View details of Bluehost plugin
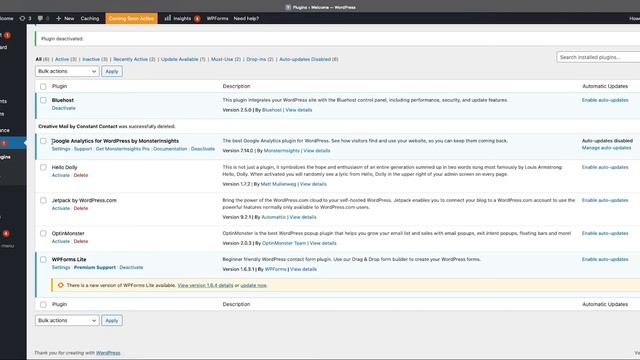Screen dimensions: 640x360 pyautogui.click(x=299, y=110)
